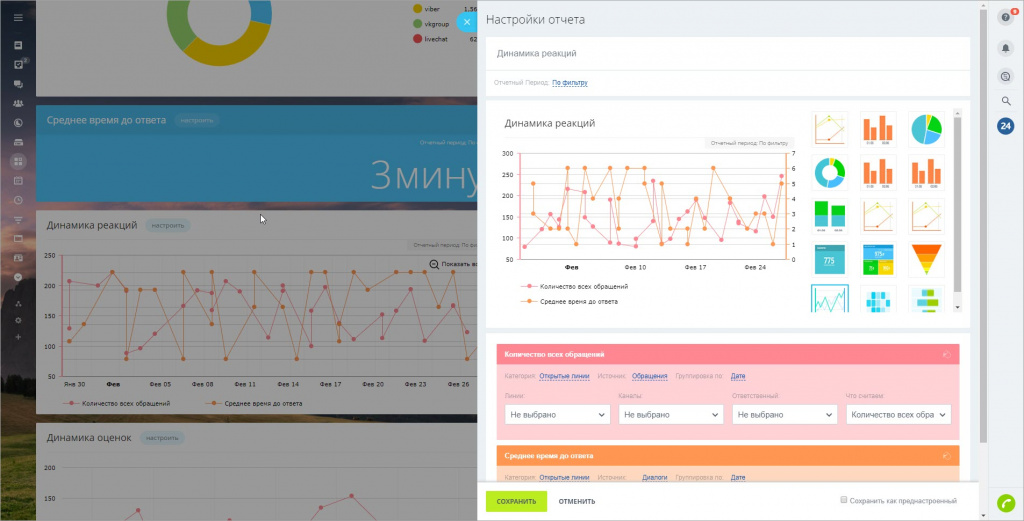Open the notifications bell icon
Screen dimensions: 1024x521
[1006, 48]
